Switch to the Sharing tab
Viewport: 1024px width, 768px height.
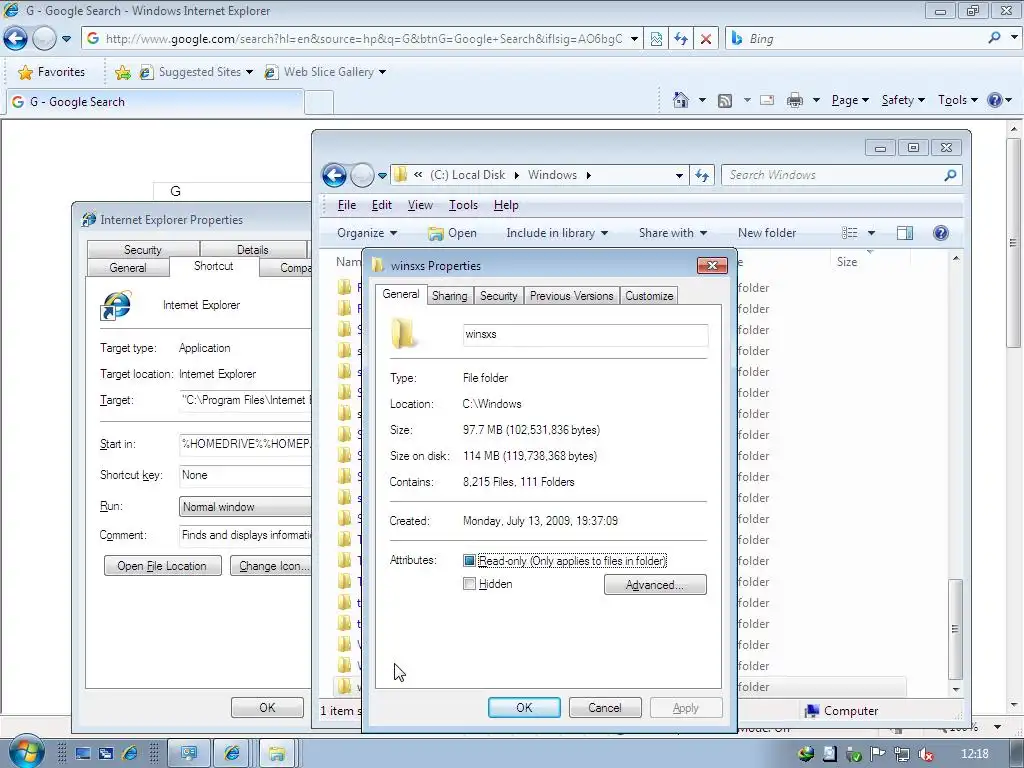pyautogui.click(x=449, y=296)
